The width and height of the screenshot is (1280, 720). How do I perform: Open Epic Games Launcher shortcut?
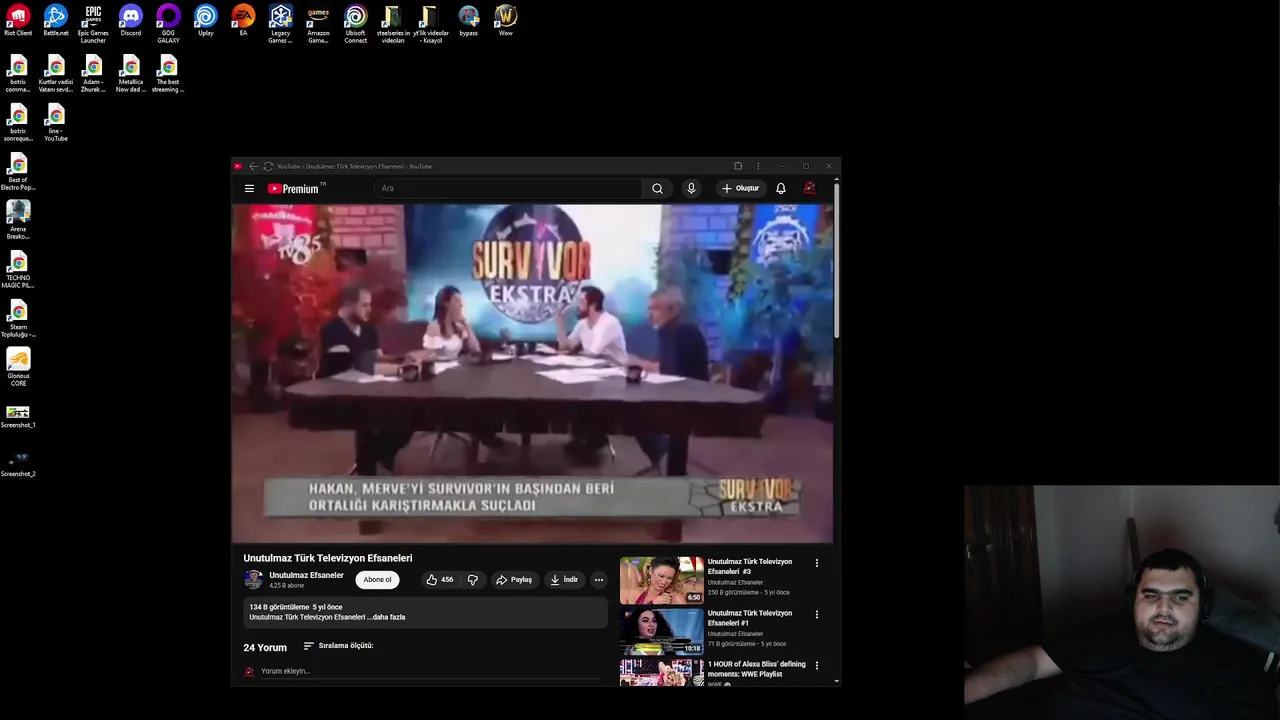(x=93, y=24)
